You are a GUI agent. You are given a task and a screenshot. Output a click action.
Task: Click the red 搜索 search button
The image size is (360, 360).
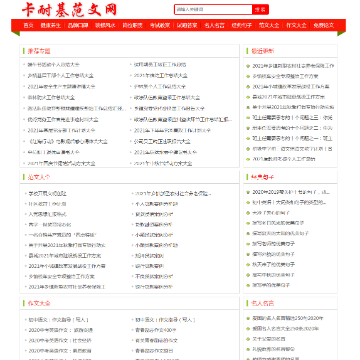[x=260, y=10]
